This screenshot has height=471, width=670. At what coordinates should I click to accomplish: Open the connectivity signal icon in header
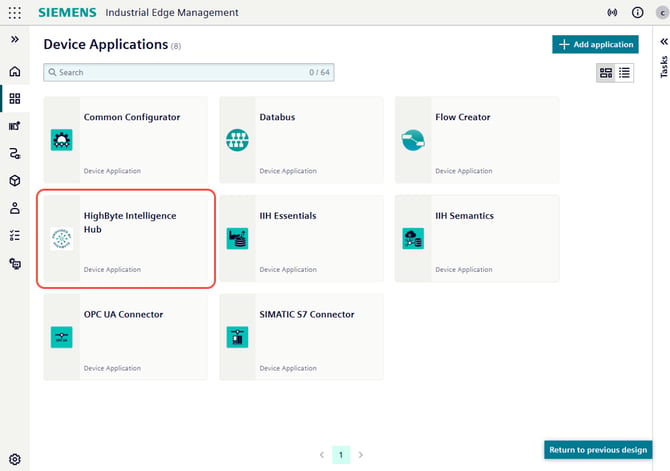[612, 12]
